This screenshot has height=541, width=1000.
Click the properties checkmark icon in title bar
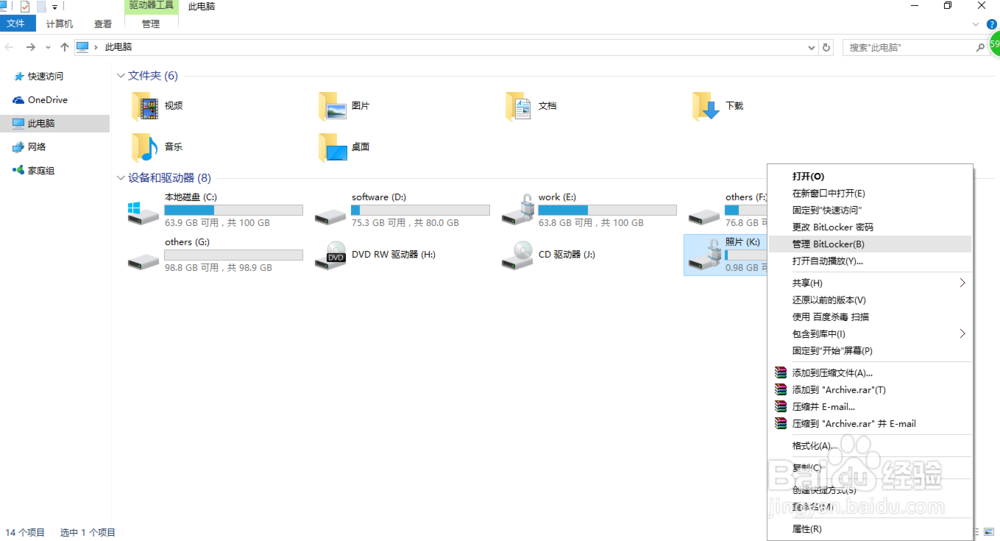point(25,6)
